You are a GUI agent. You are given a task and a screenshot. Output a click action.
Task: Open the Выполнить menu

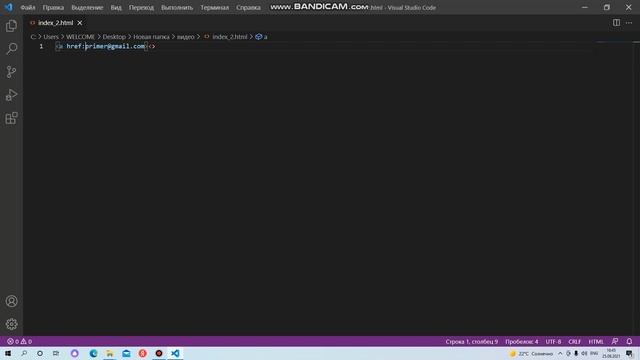[x=177, y=7]
